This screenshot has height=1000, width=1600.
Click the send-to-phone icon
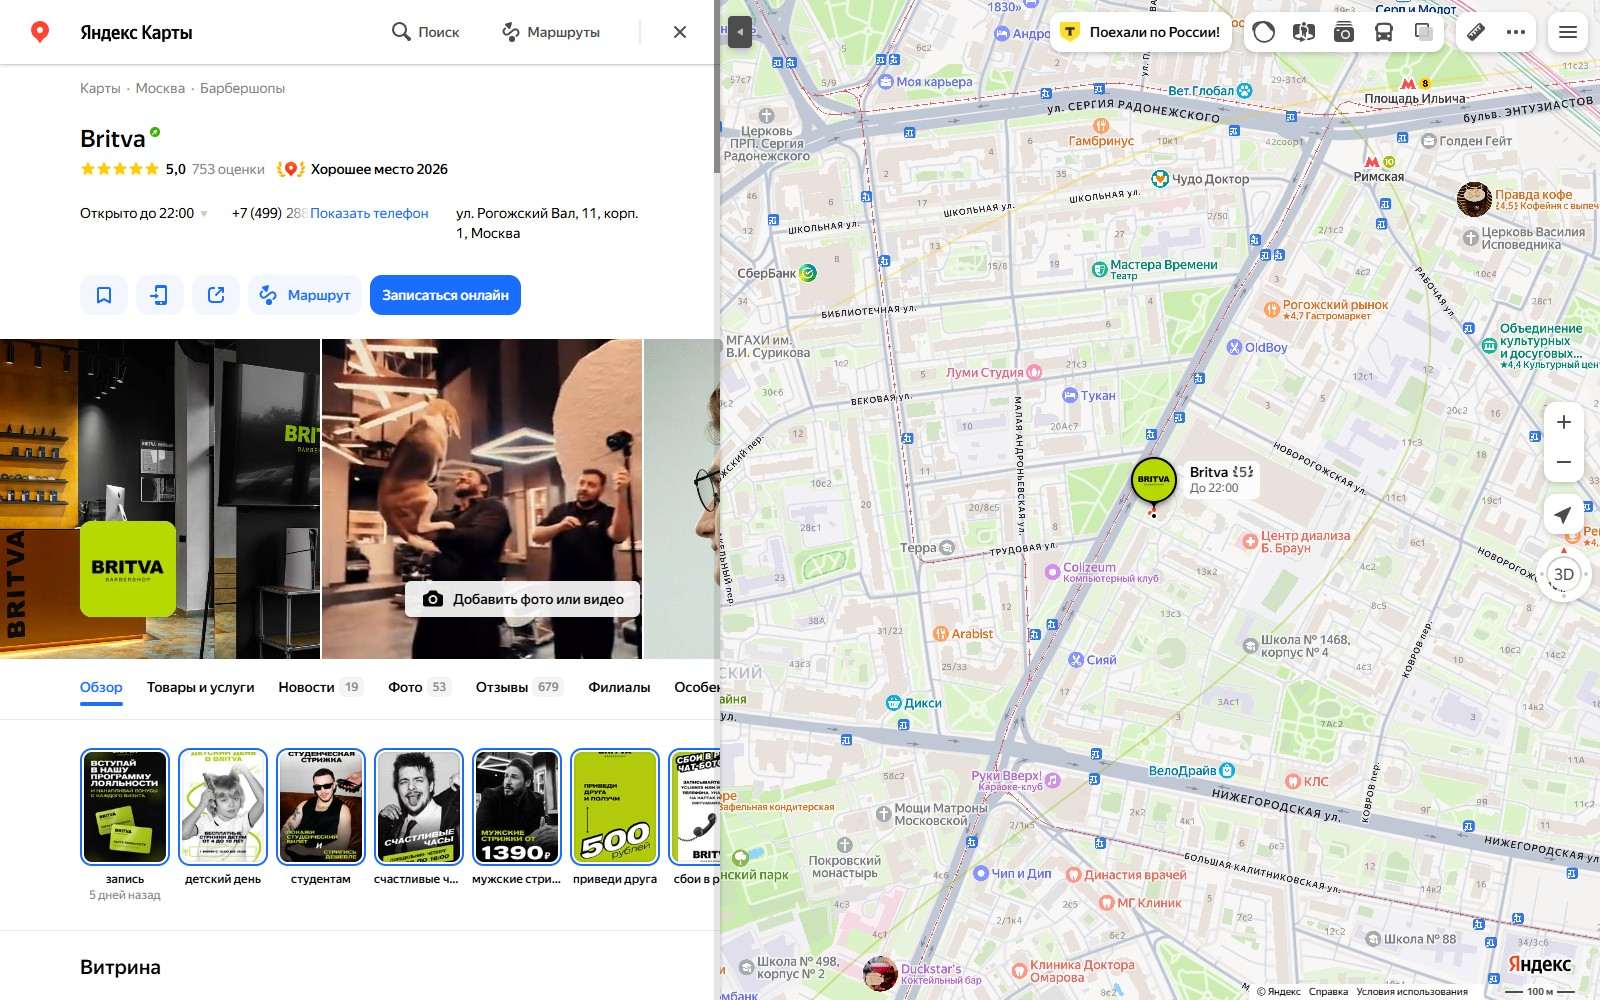[160, 295]
